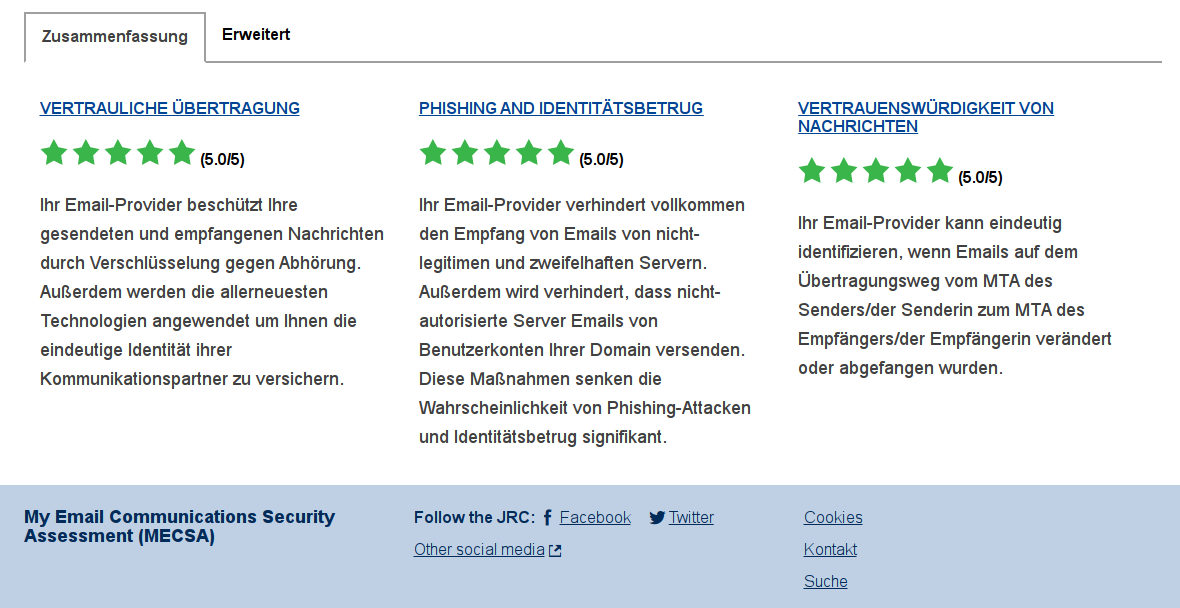Click middle star under Vertrauenswürdigkeit von Nachrichten
The height and width of the screenshot is (608, 1180).
[876, 171]
